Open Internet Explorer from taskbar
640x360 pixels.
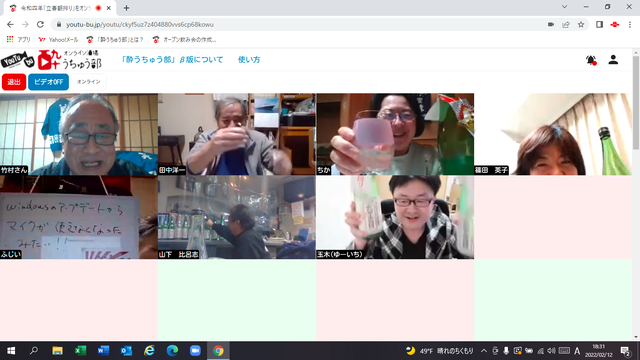(x=149, y=351)
